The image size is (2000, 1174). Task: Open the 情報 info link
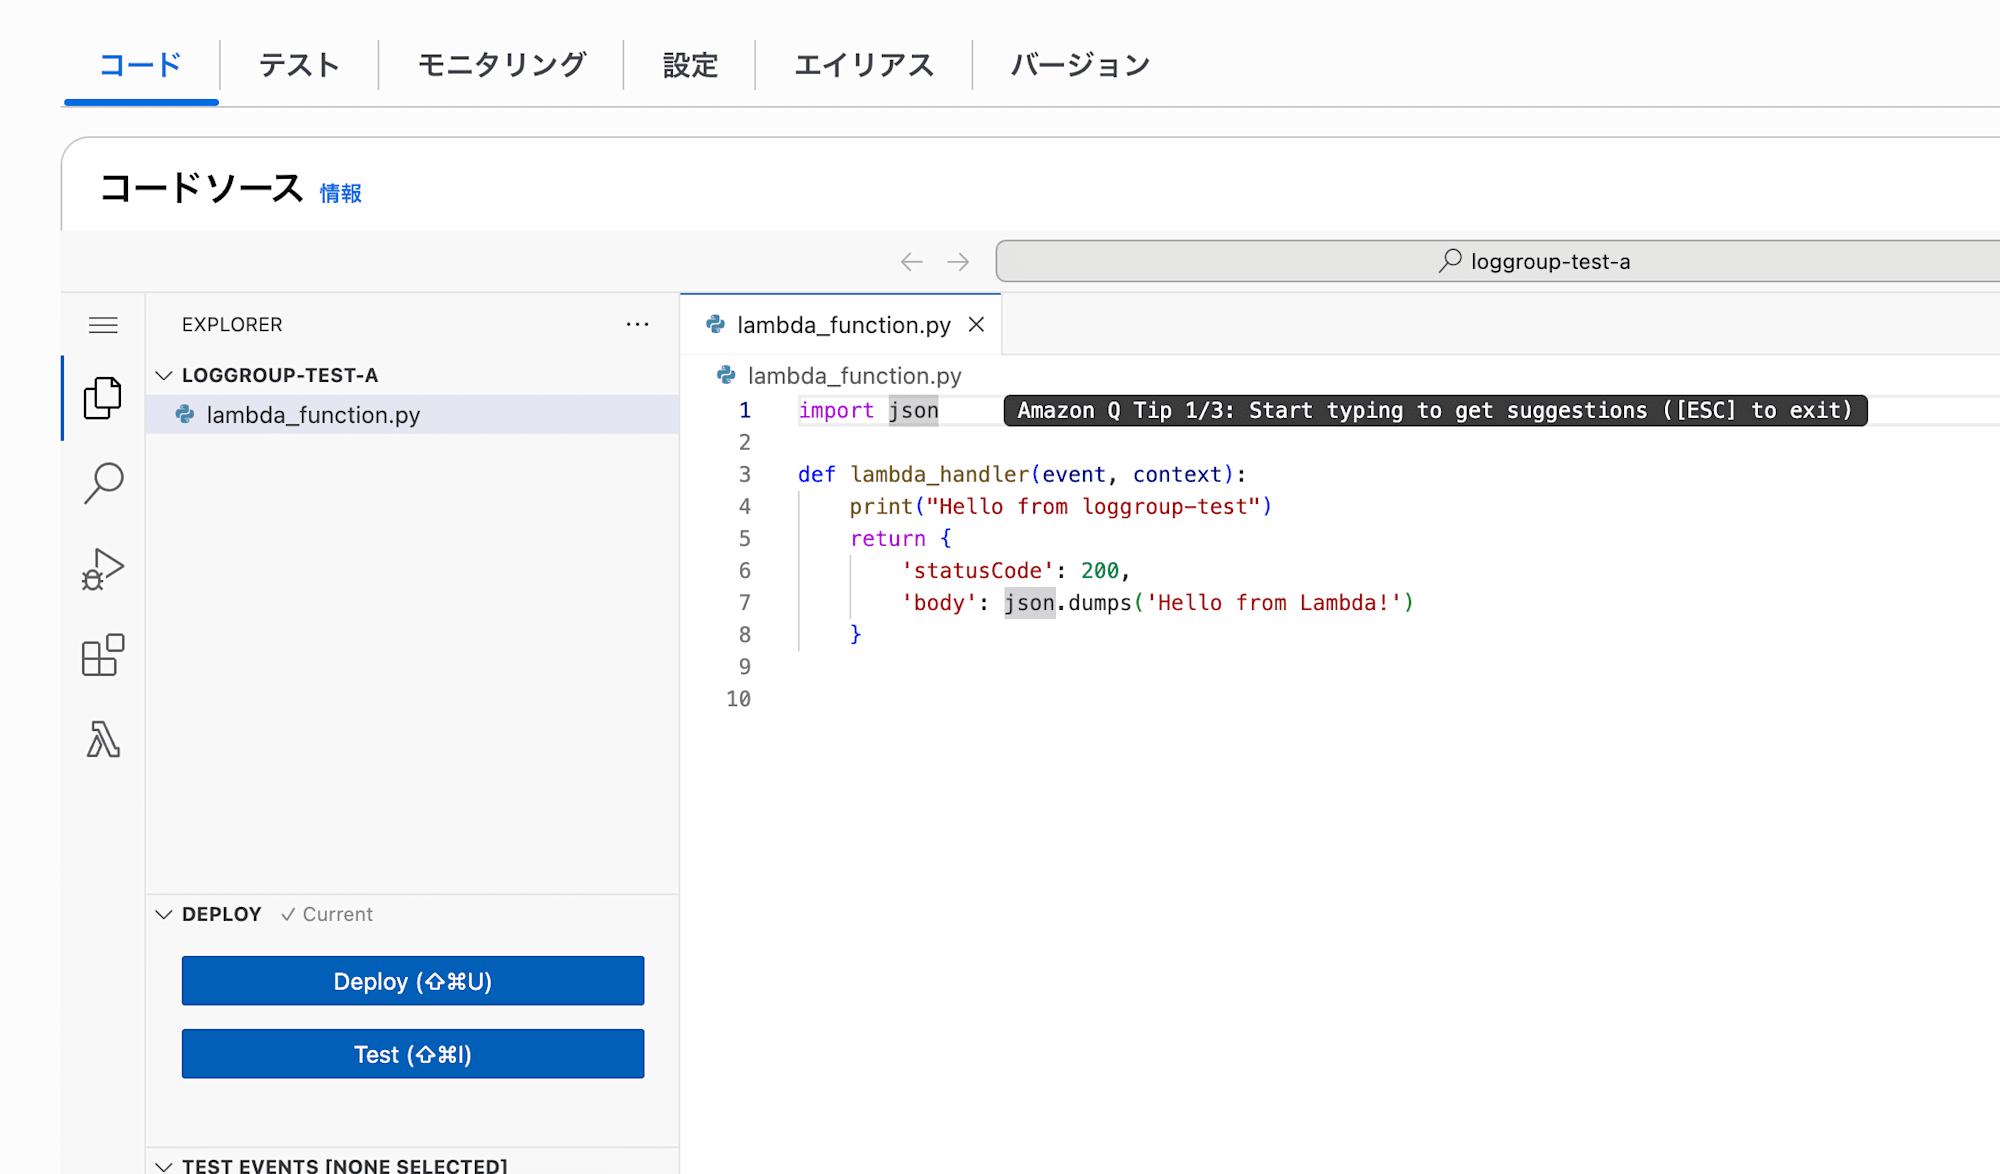coord(341,193)
